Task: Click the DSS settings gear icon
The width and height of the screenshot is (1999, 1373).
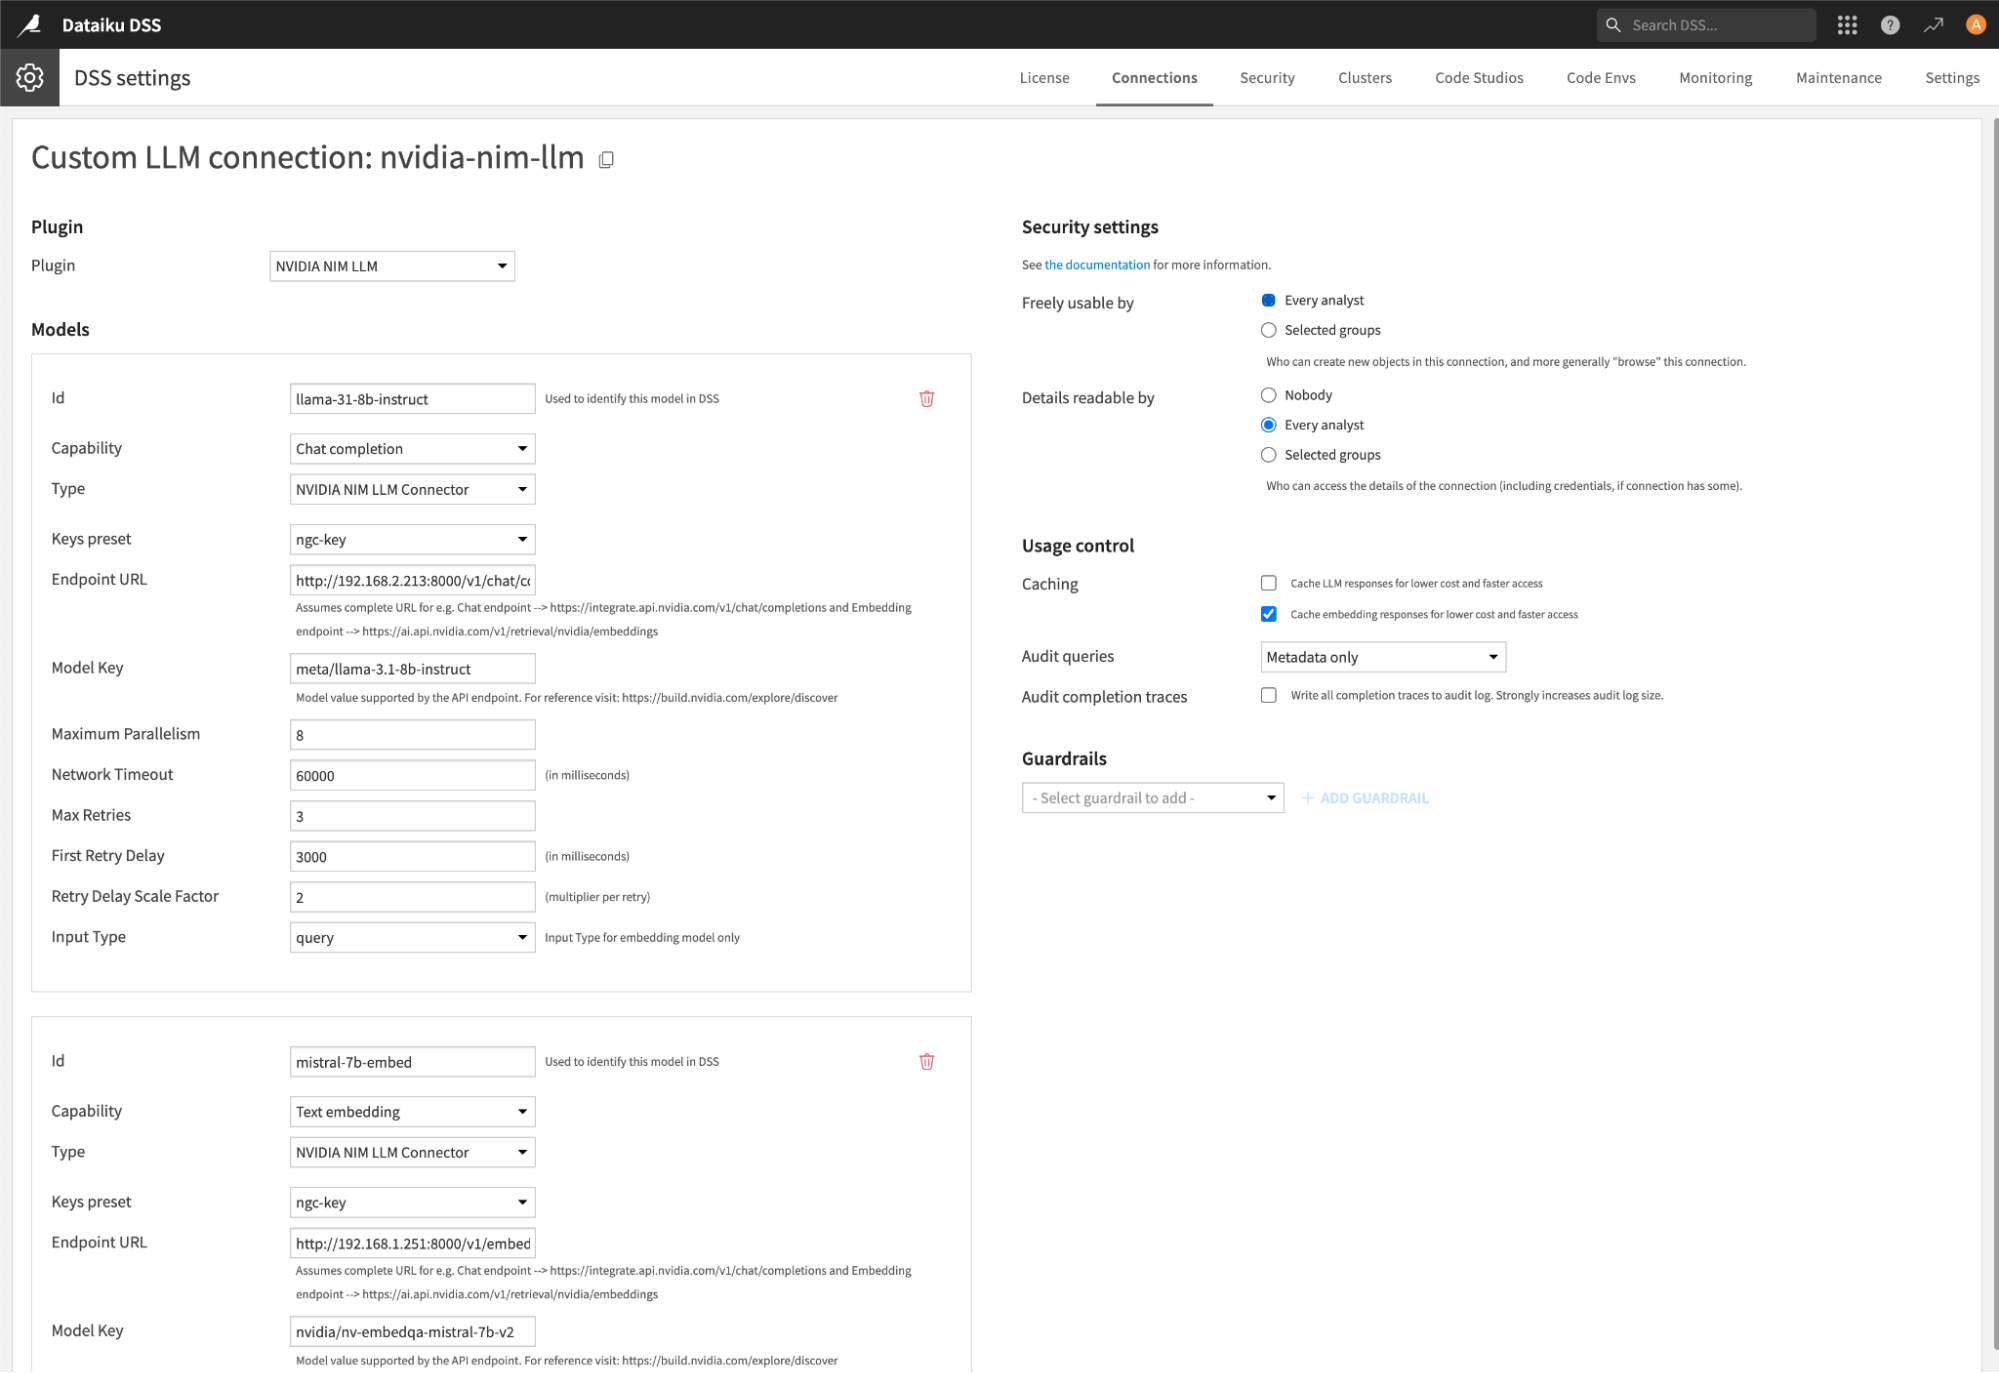Action: (x=30, y=77)
